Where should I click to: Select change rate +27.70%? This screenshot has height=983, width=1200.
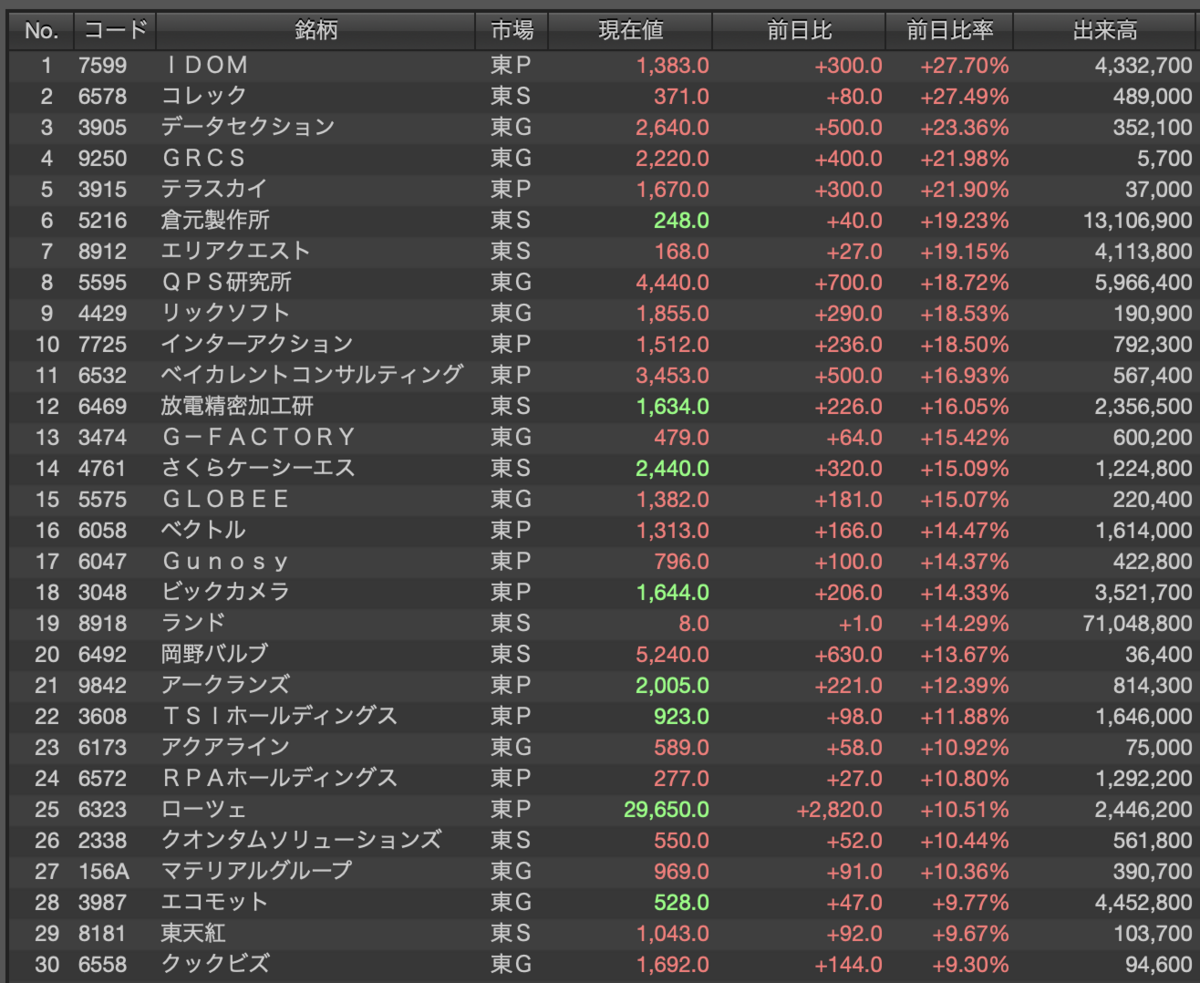click(965, 65)
